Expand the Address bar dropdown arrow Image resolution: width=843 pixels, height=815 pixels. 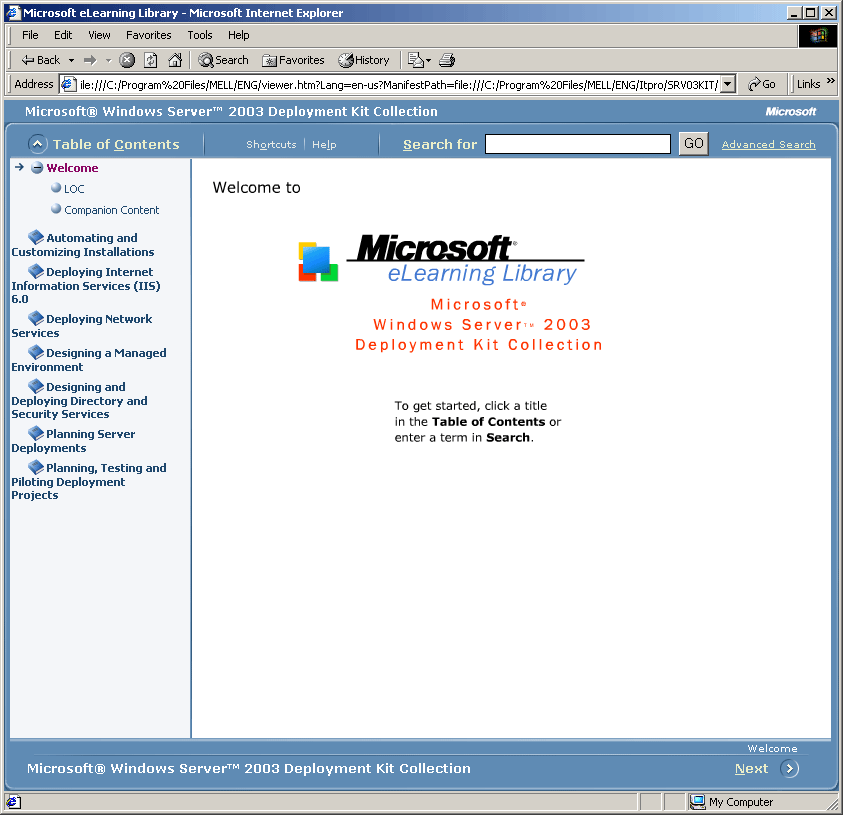coord(727,84)
